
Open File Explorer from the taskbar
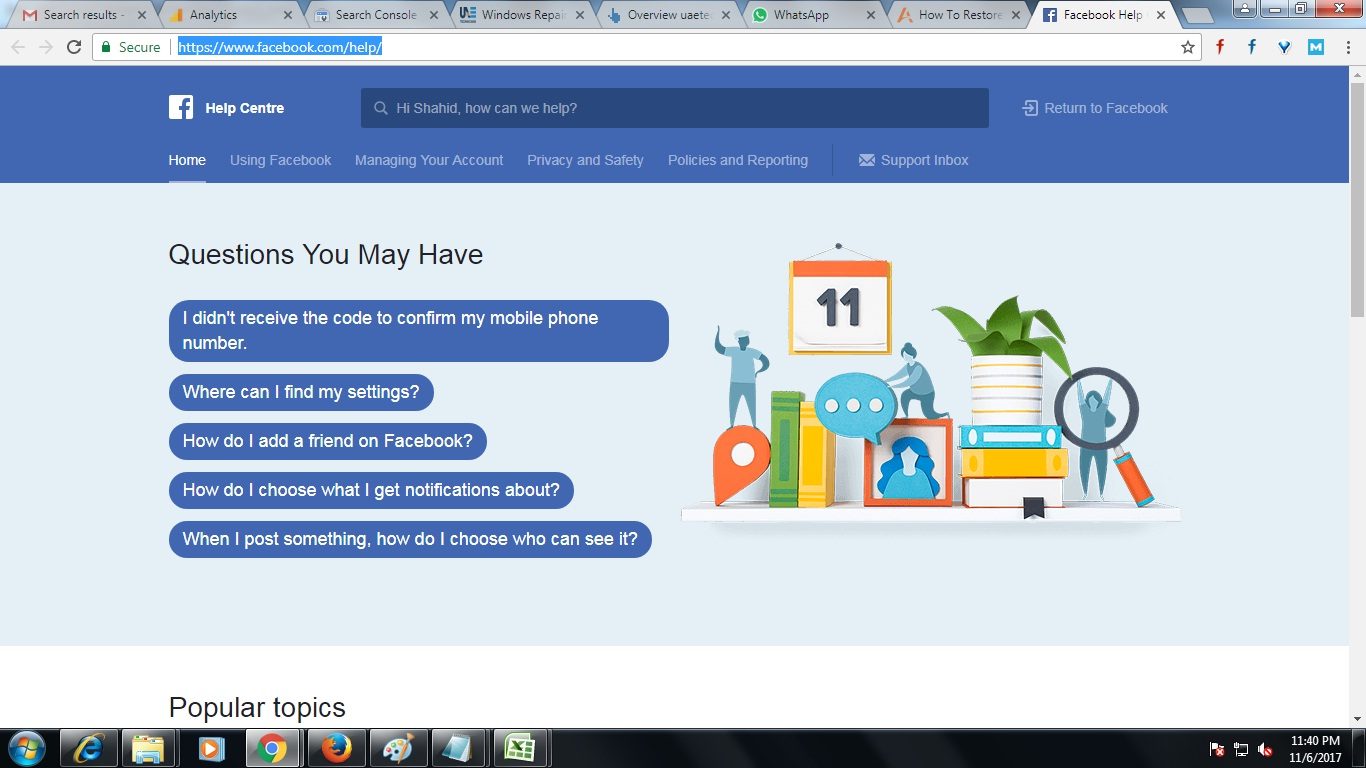point(148,748)
